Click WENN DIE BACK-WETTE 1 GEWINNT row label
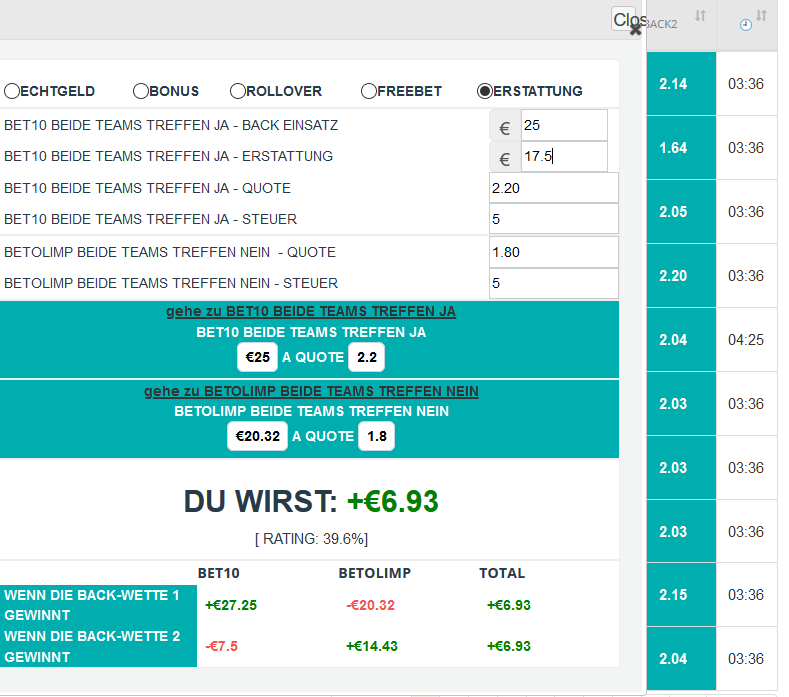 click(x=98, y=605)
